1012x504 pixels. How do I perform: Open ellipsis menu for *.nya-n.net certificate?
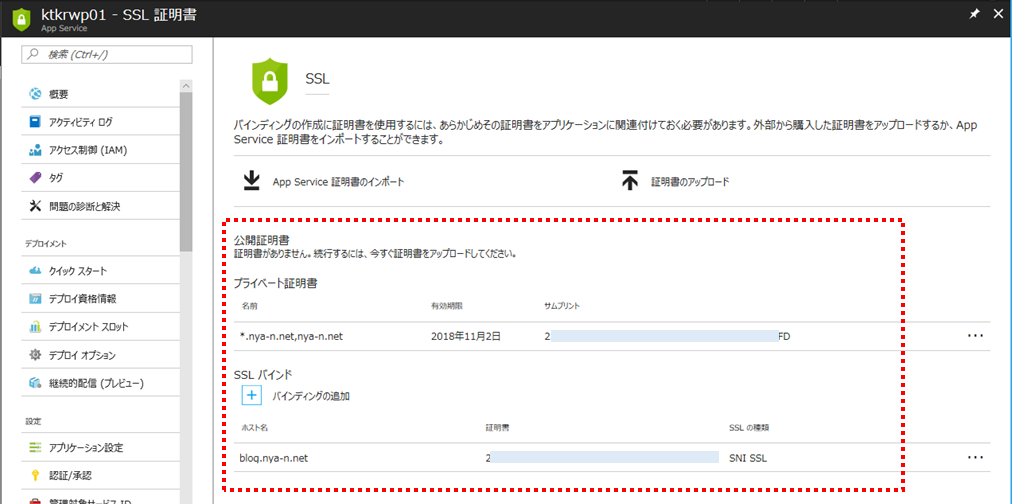tap(975, 336)
